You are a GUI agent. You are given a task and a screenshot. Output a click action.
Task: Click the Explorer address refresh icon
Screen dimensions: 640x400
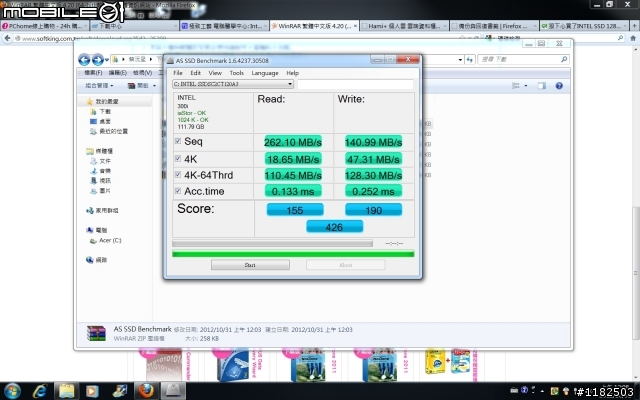pyautogui.click(x=470, y=60)
